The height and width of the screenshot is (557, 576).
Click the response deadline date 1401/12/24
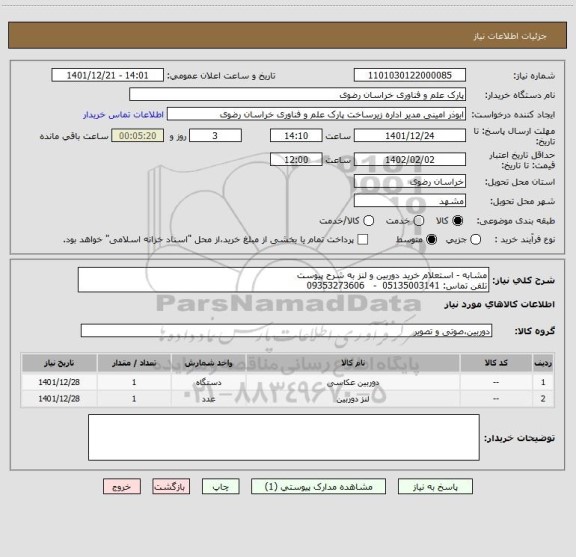[x=410, y=136]
